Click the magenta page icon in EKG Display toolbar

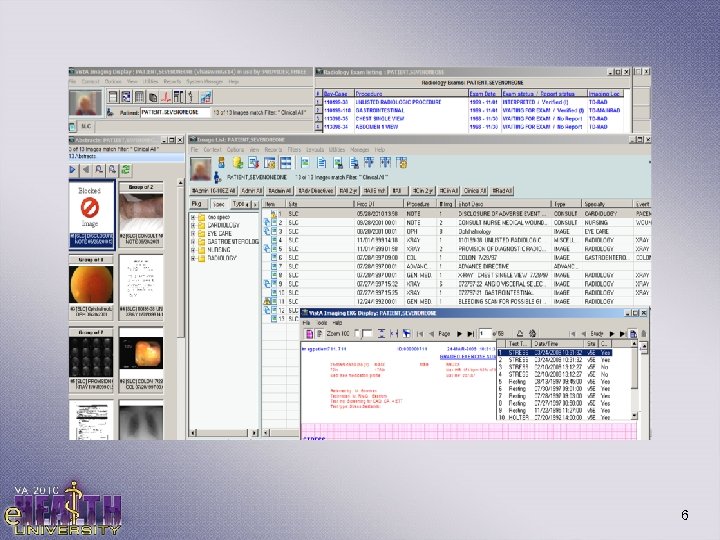pos(309,334)
